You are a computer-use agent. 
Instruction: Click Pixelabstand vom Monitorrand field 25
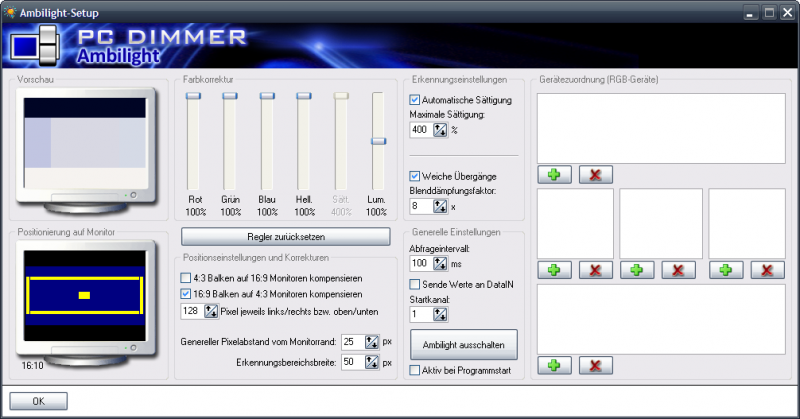(354, 342)
